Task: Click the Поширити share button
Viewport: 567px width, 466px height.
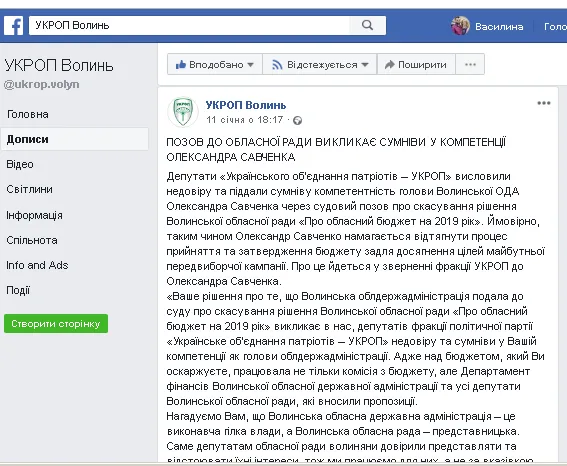Action: [416, 64]
